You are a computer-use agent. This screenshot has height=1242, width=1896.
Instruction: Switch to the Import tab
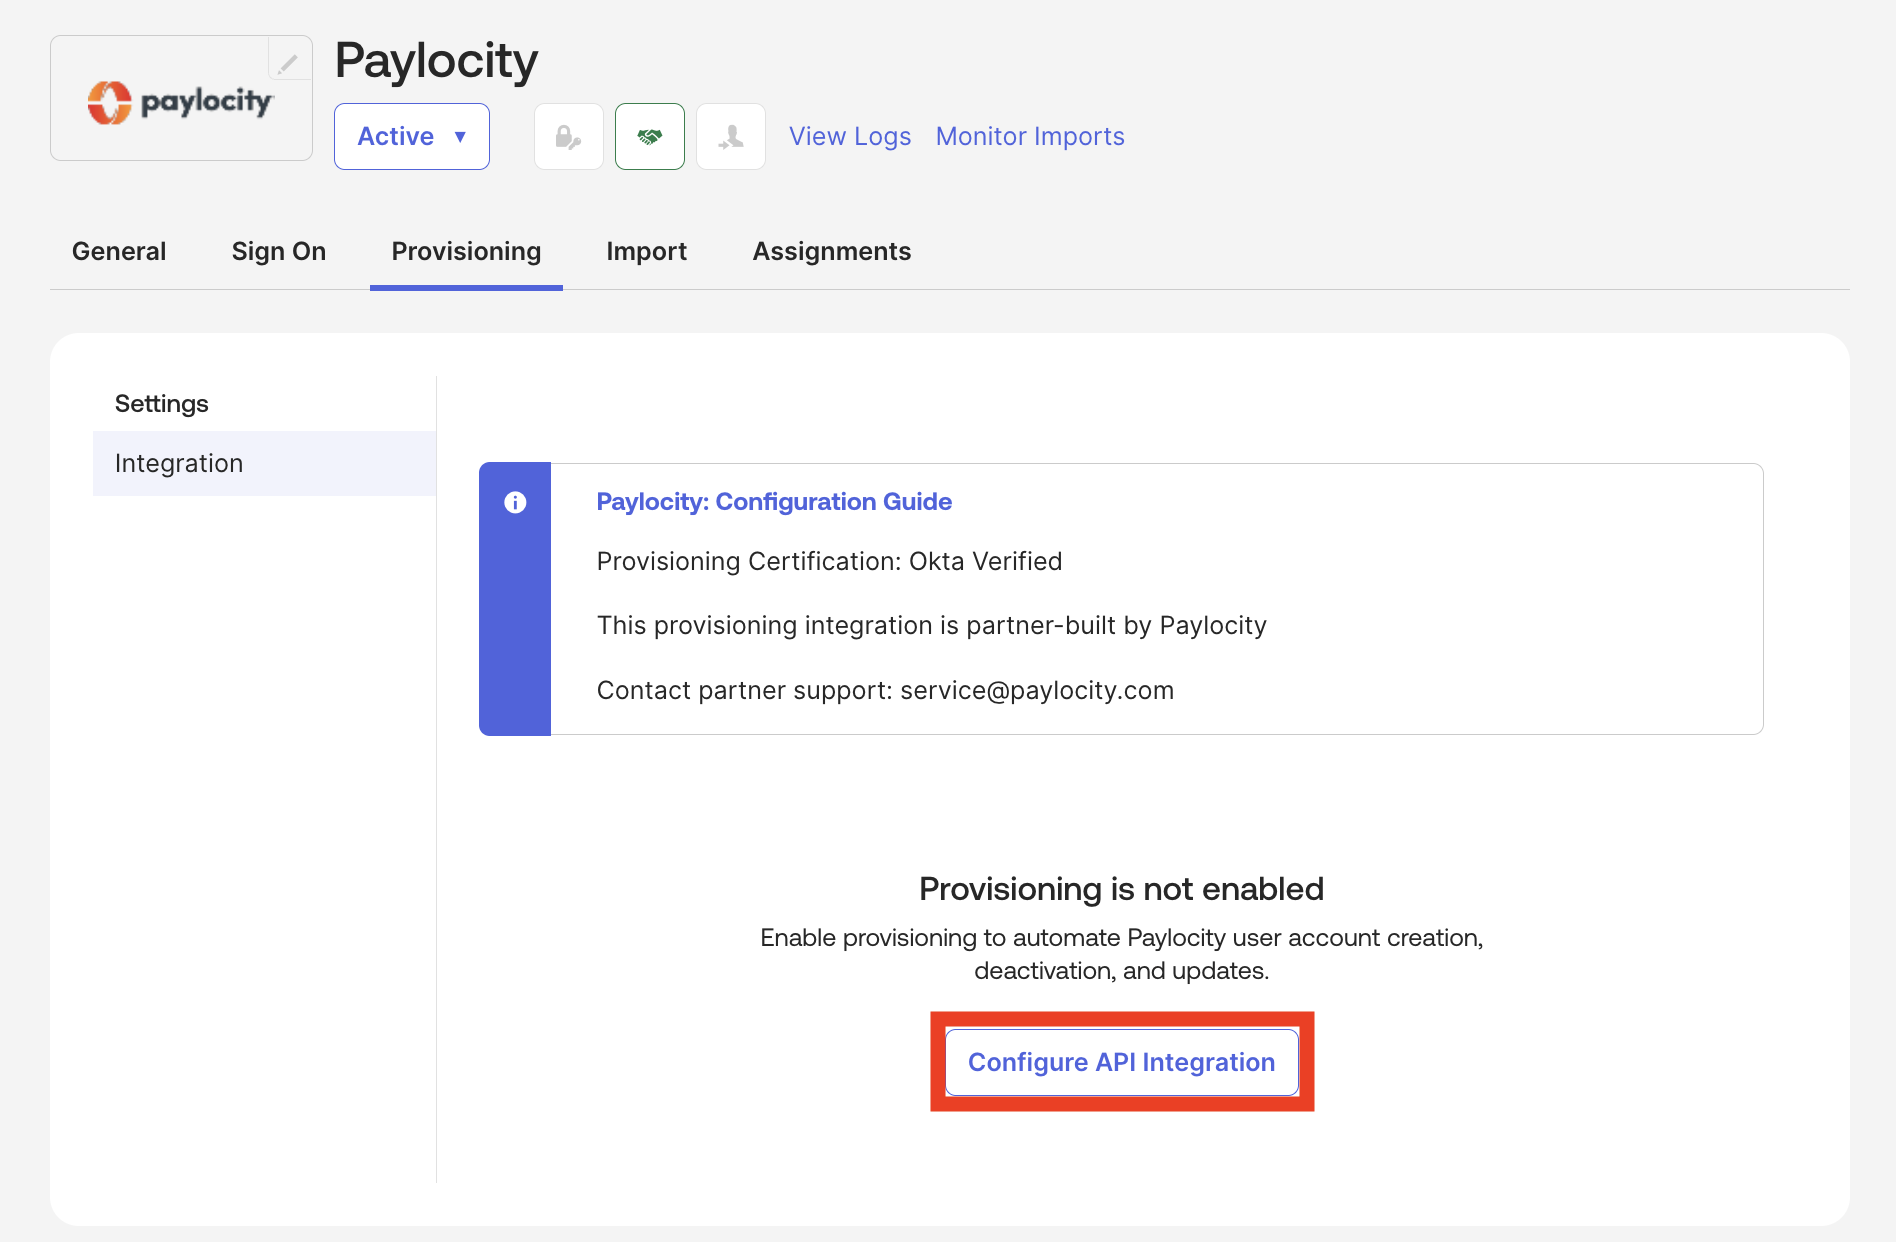point(647,251)
